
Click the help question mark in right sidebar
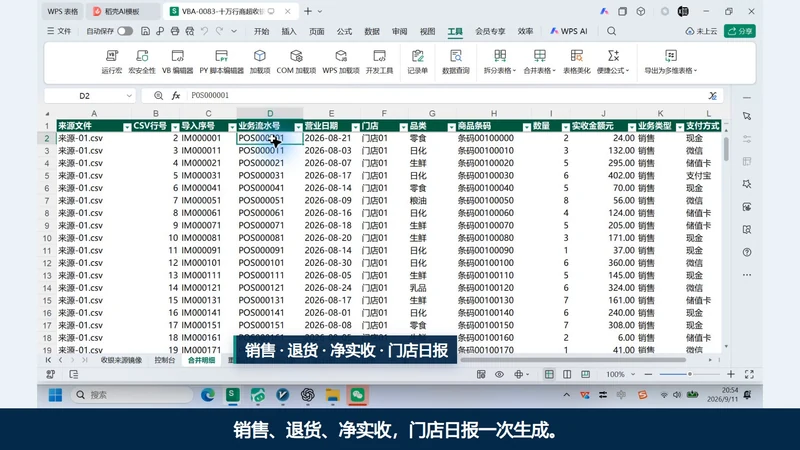[747, 252]
